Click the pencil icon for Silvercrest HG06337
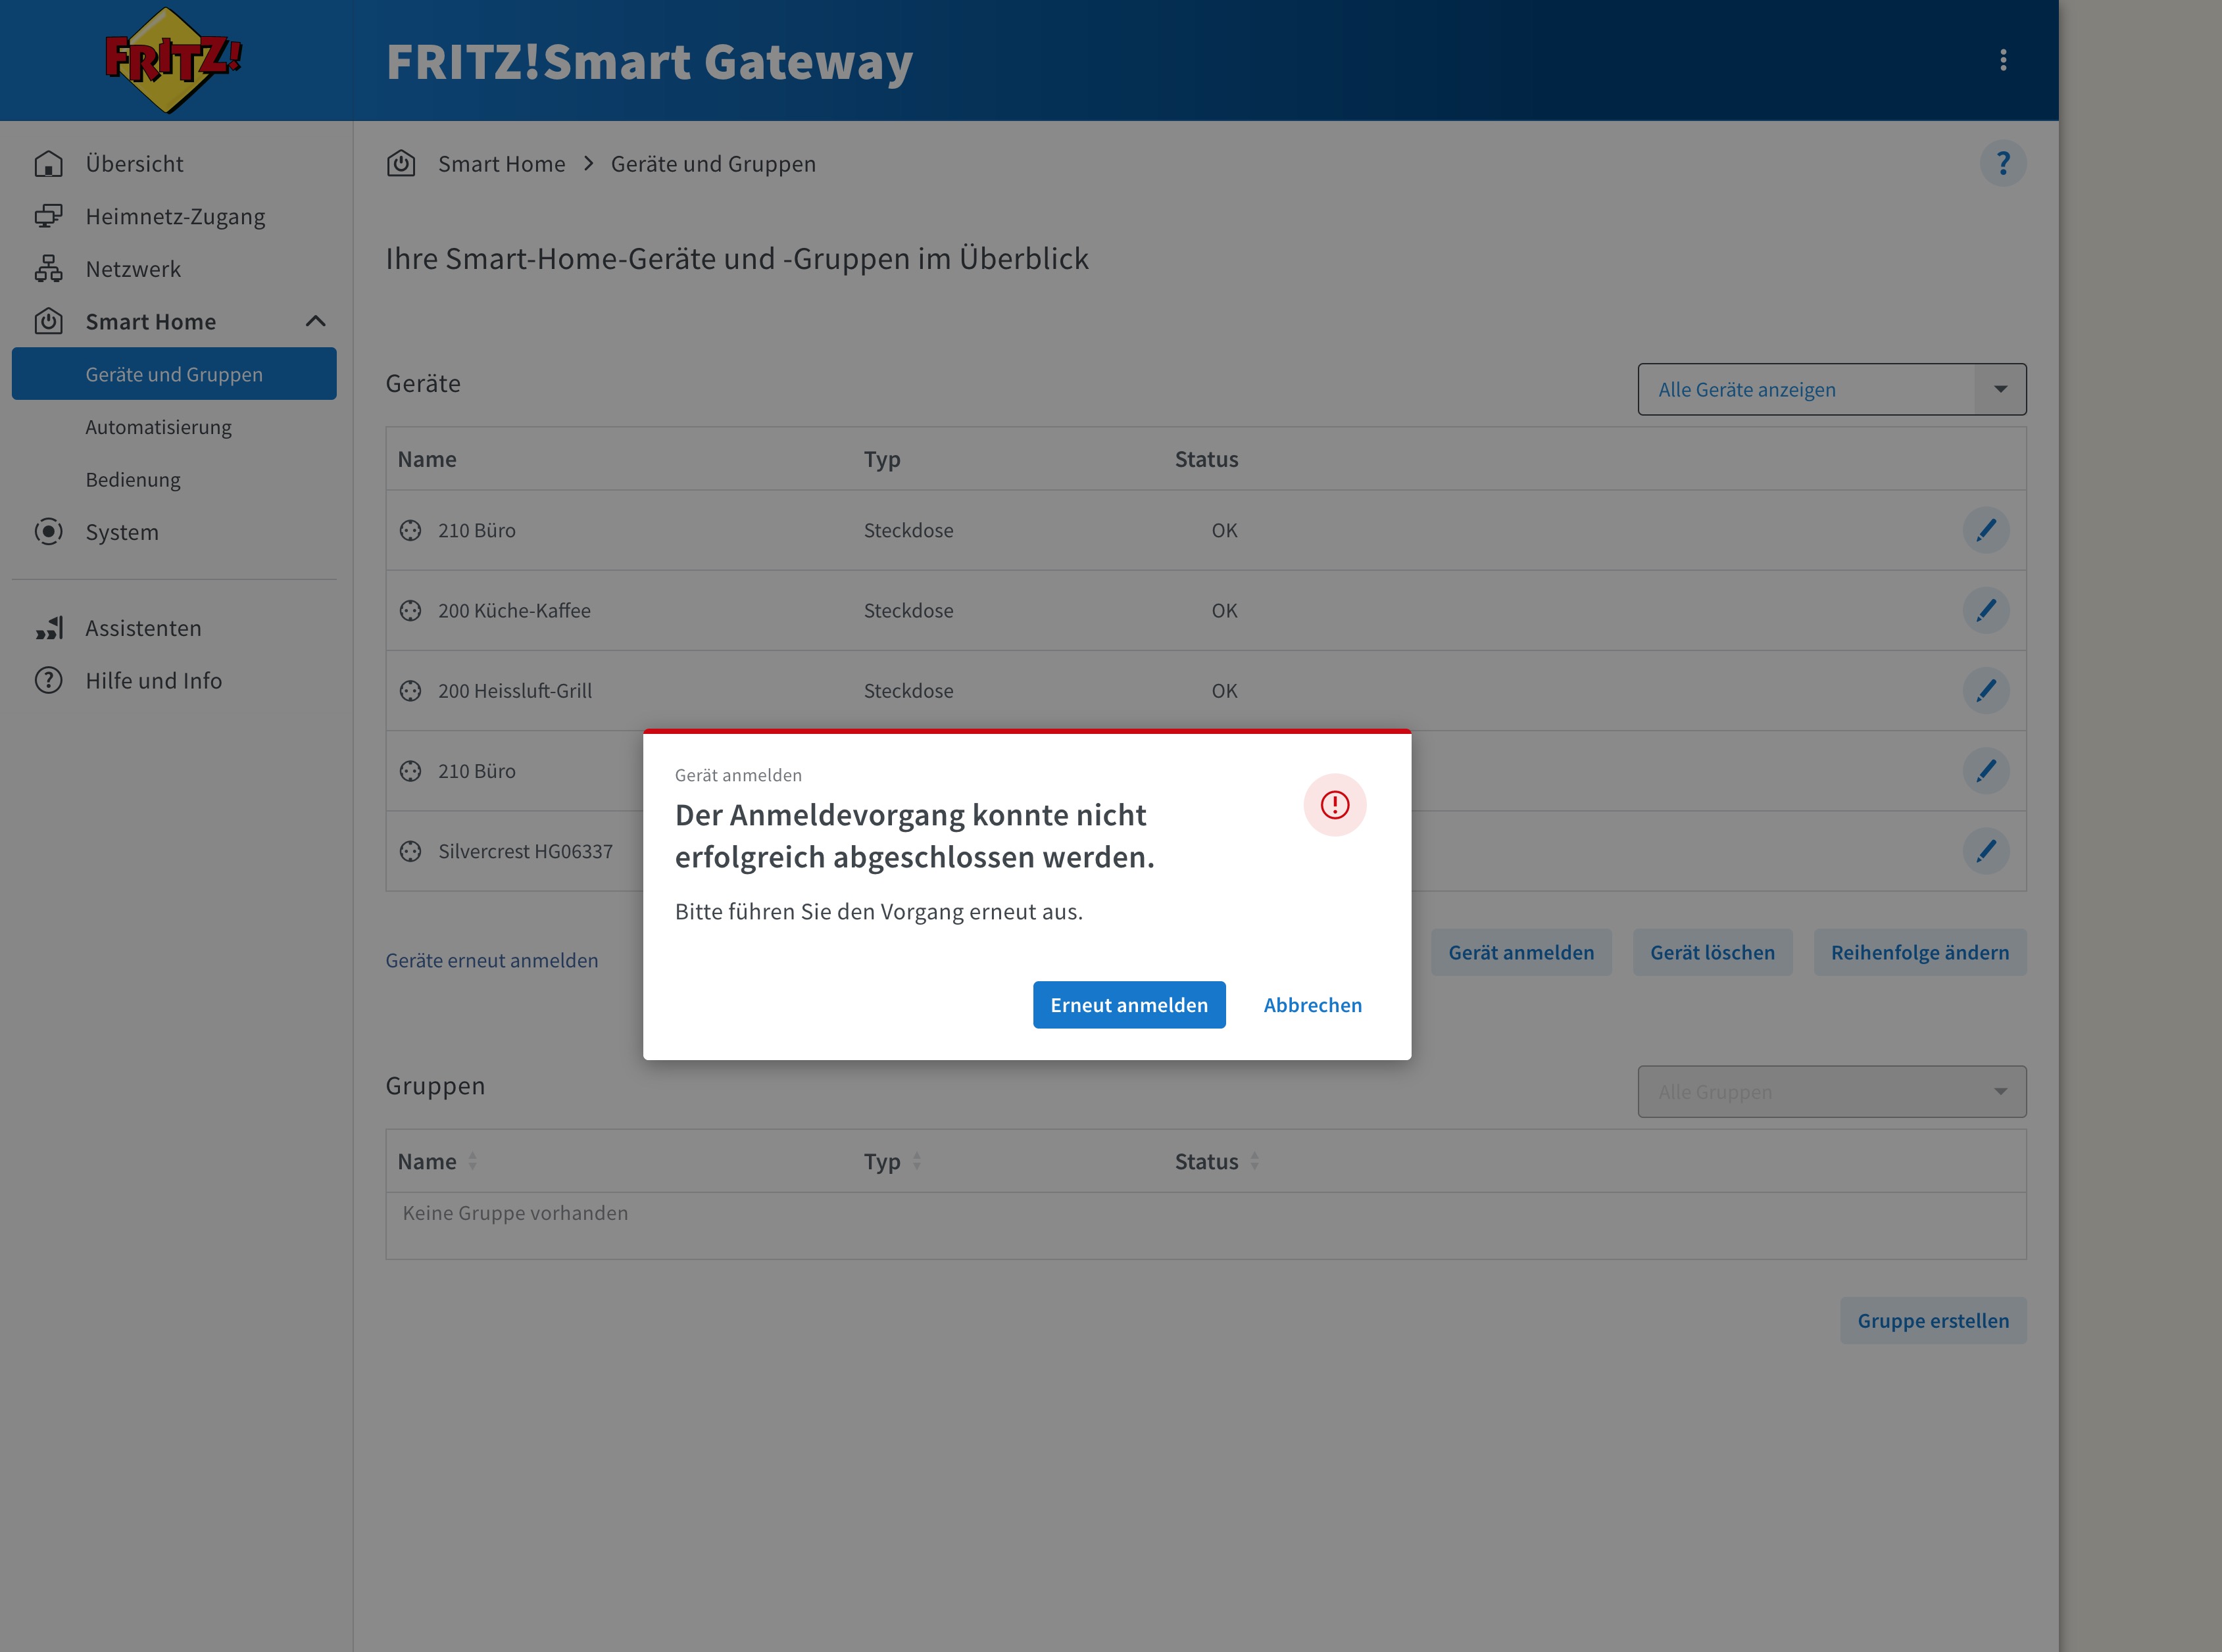The image size is (2222, 1652). (1985, 851)
